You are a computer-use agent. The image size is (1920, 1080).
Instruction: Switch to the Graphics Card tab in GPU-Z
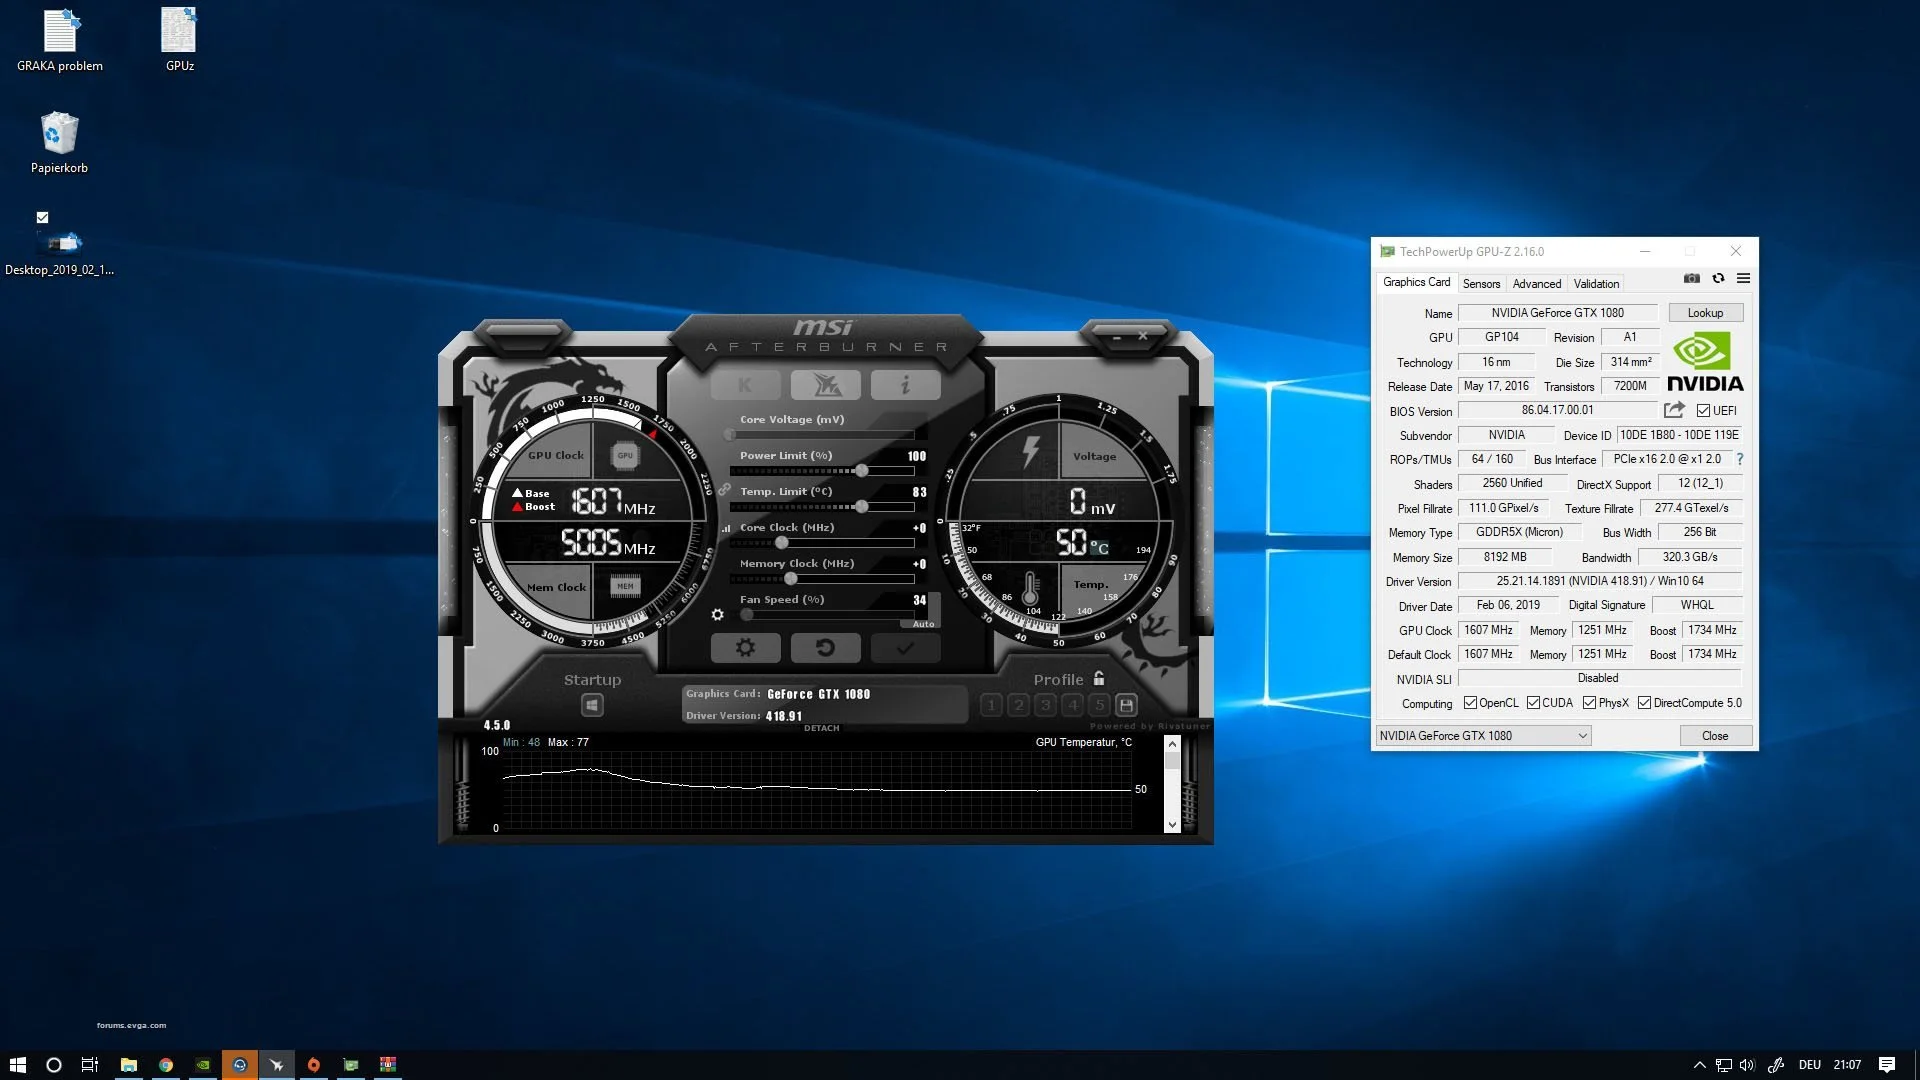(x=1416, y=283)
